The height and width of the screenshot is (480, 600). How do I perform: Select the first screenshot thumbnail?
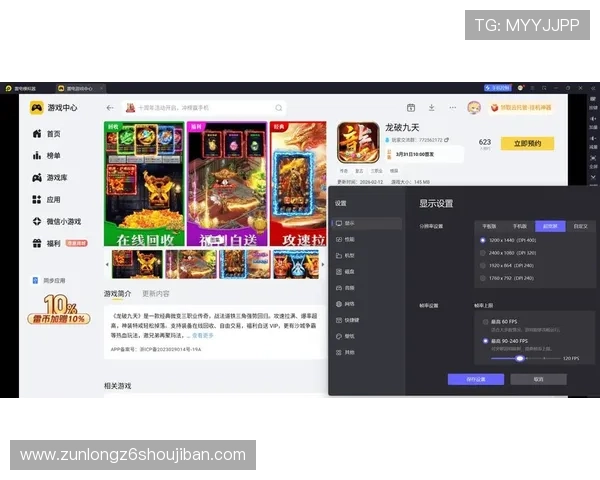click(x=137, y=264)
